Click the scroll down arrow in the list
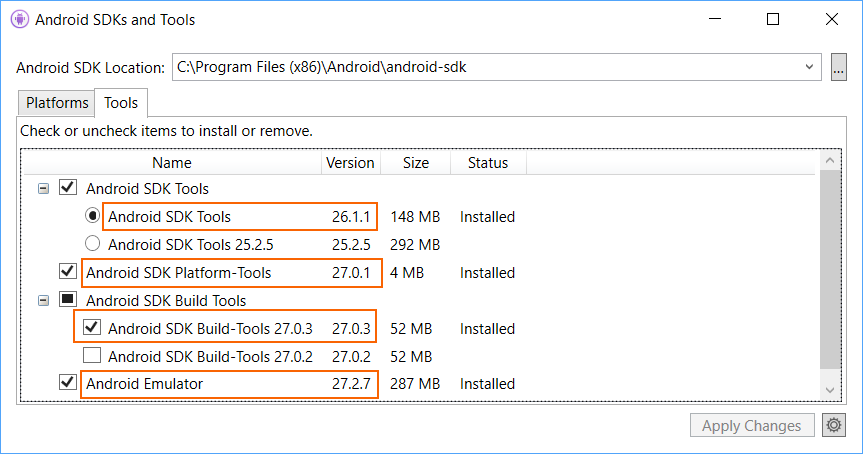The image size is (863, 454). (x=830, y=390)
